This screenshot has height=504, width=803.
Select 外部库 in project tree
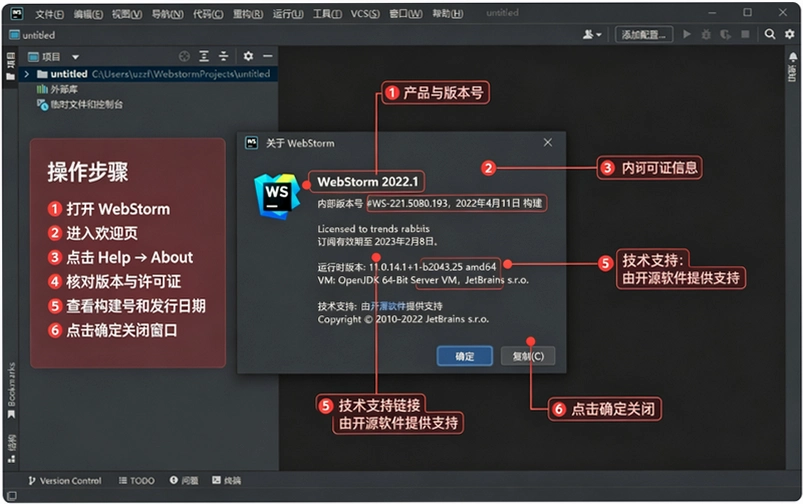tap(57, 90)
